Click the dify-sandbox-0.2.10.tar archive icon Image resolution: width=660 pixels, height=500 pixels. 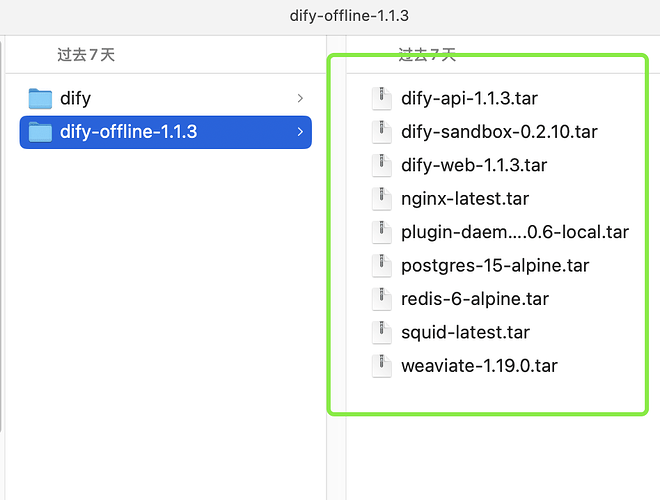[382, 132]
